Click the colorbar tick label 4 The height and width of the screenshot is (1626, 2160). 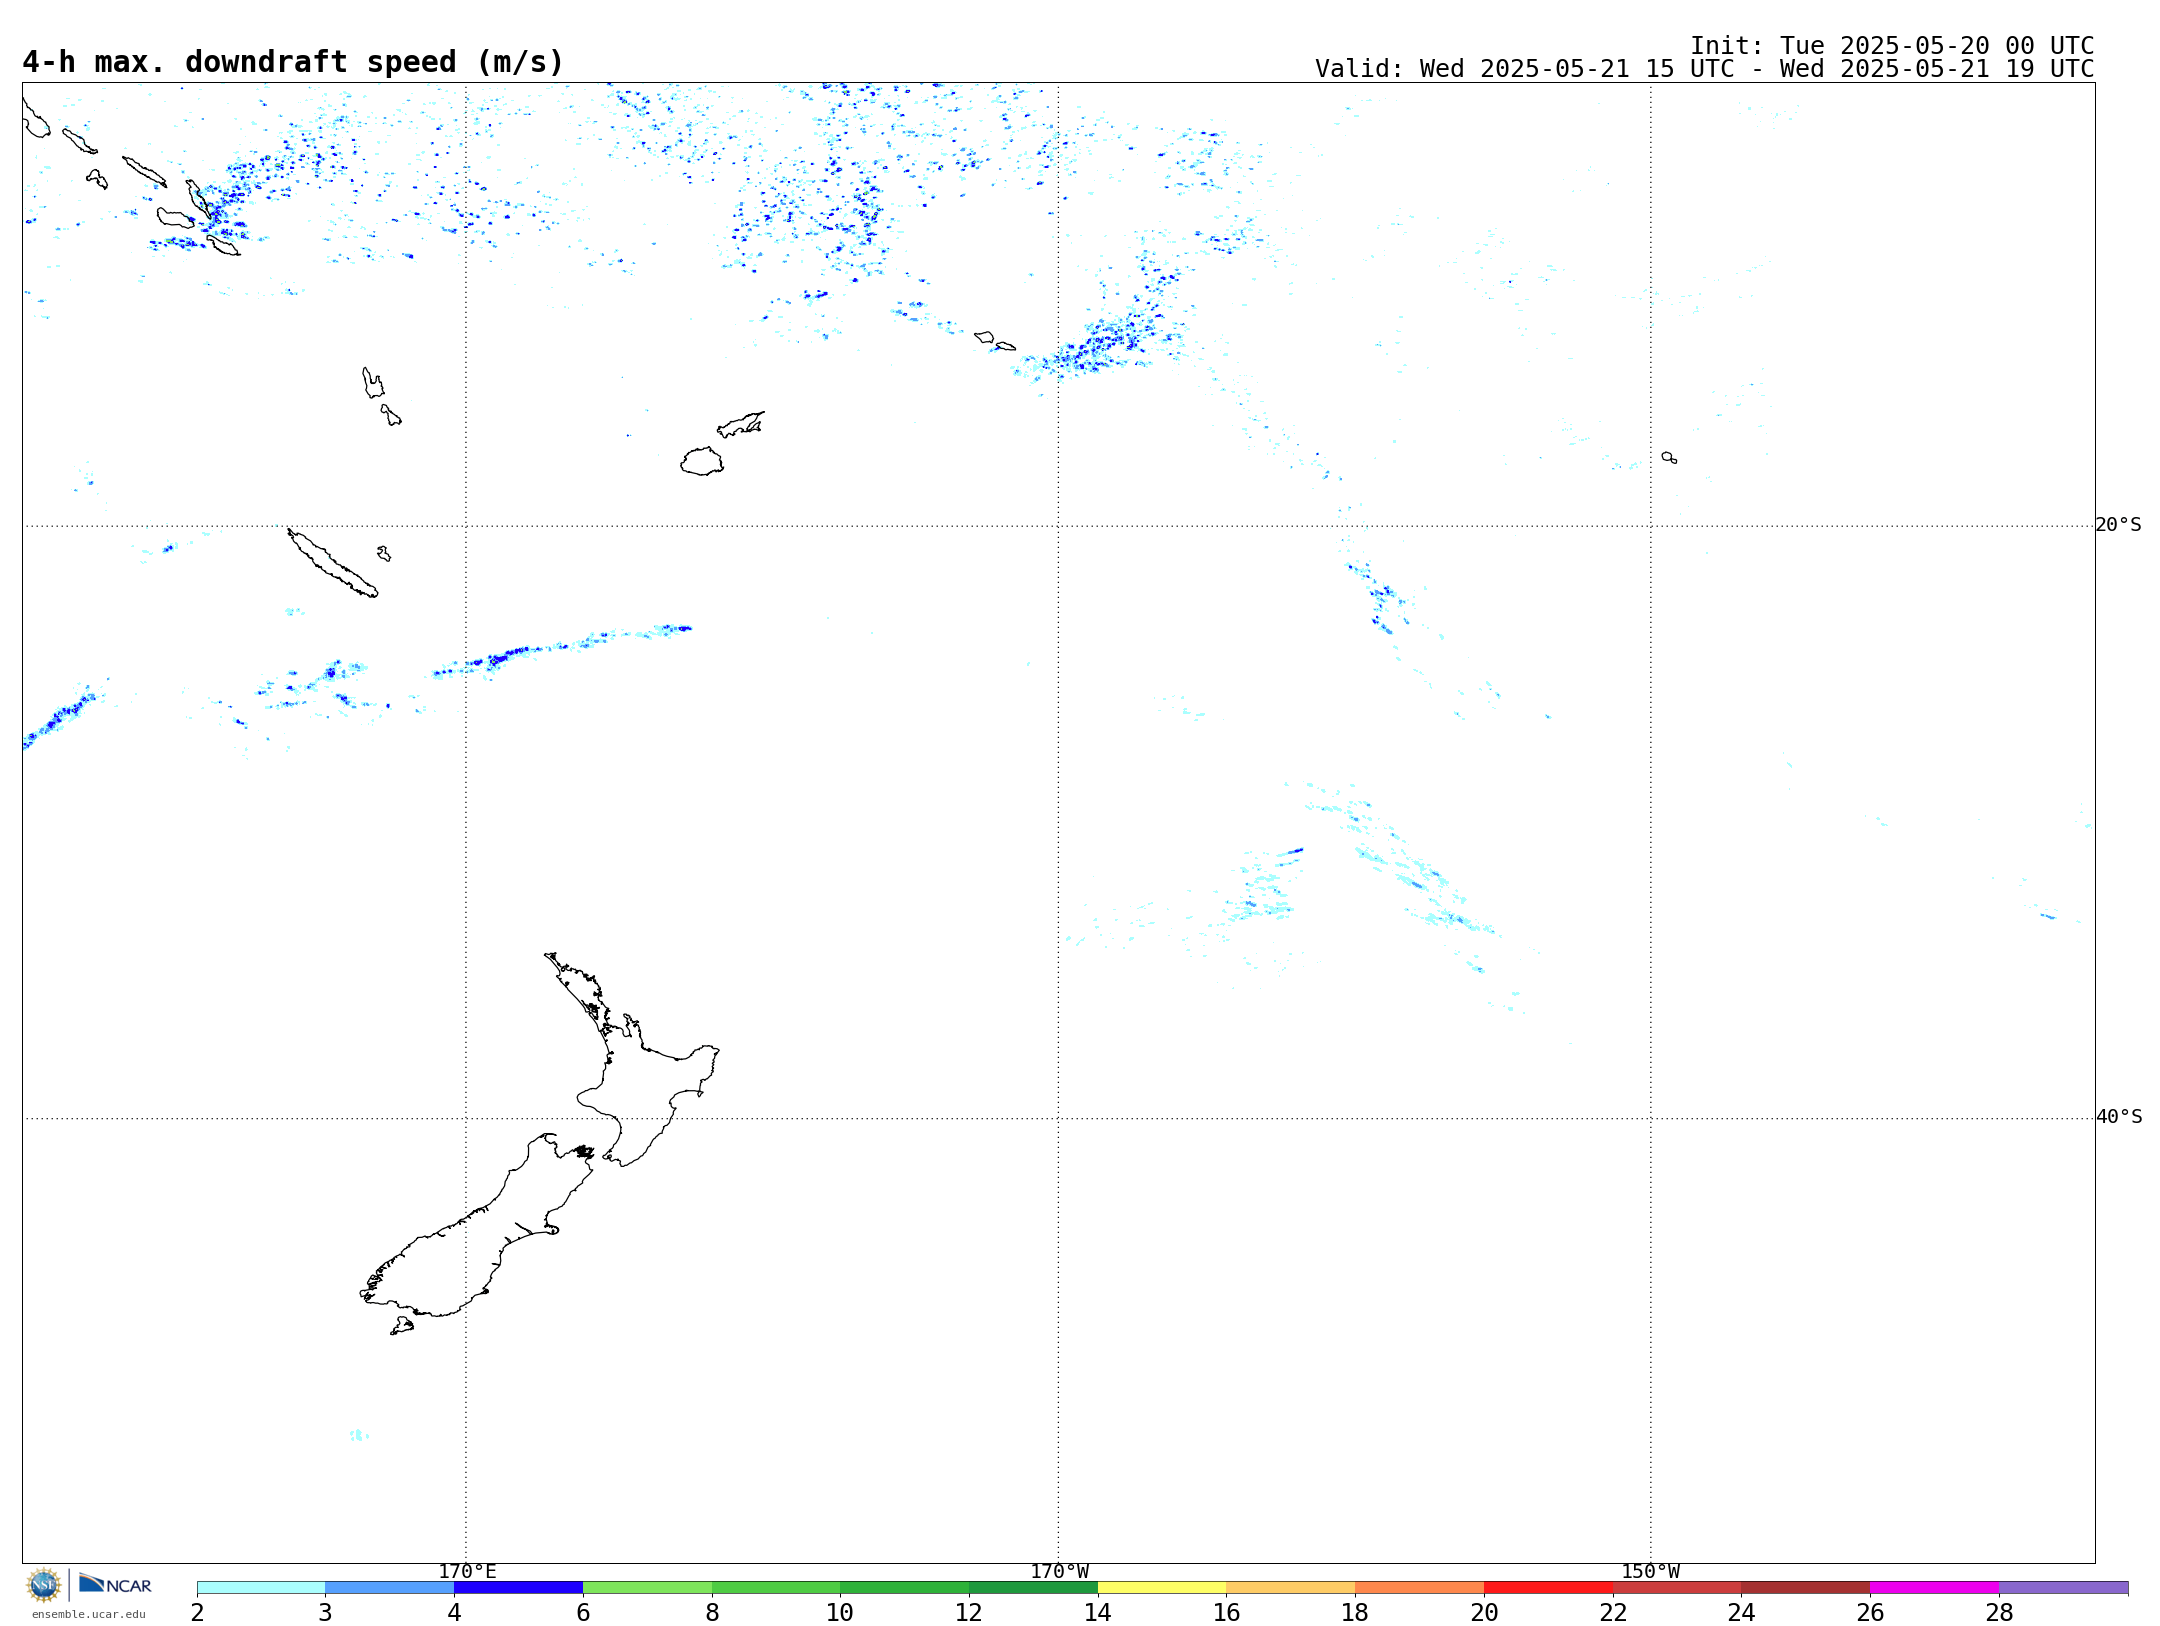coord(454,1613)
